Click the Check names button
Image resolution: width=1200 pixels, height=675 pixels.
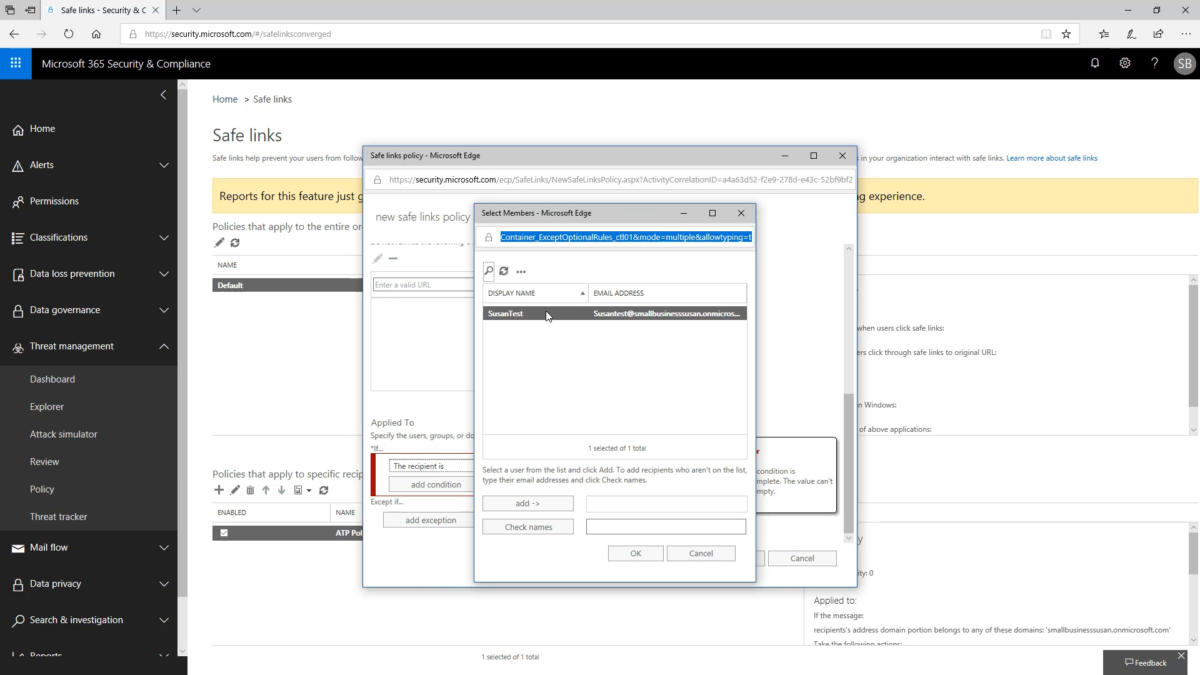point(528,527)
